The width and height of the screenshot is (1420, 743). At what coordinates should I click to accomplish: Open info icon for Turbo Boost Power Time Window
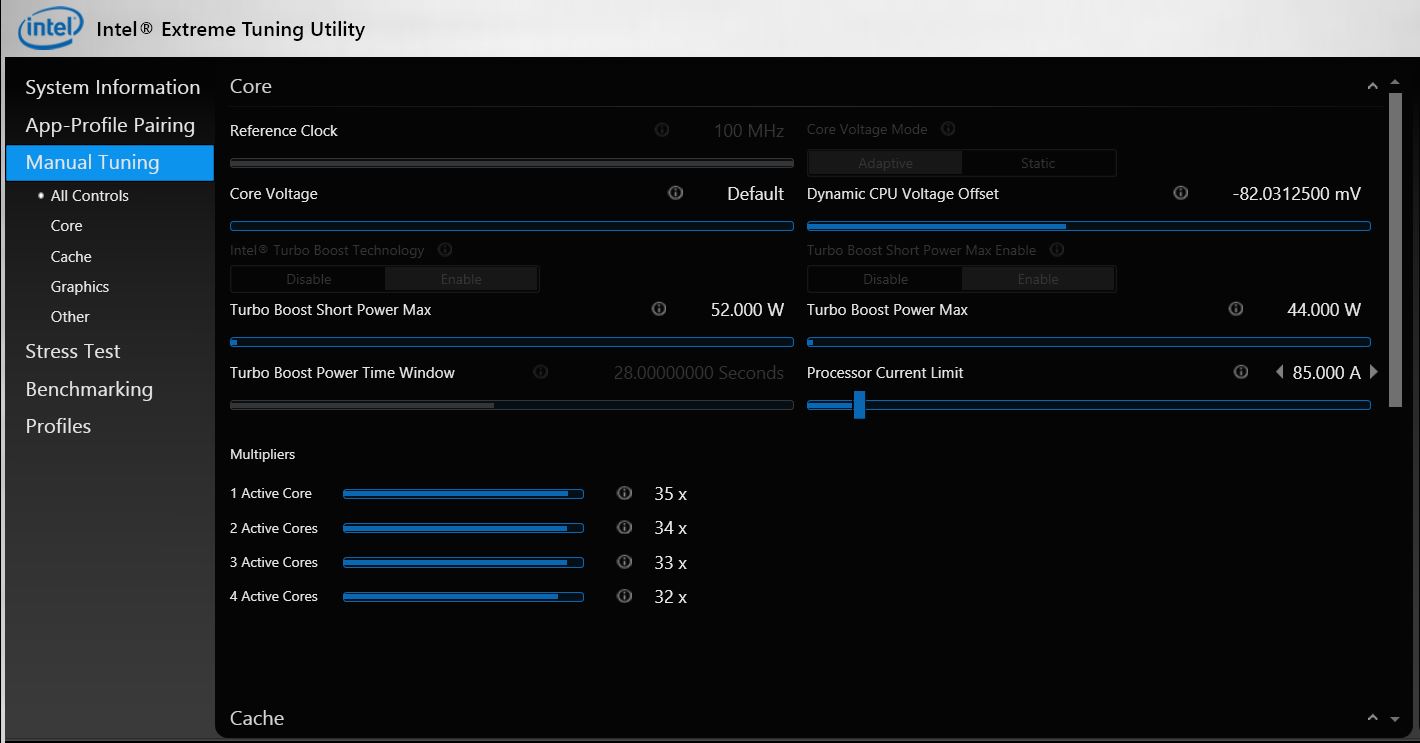pos(541,372)
